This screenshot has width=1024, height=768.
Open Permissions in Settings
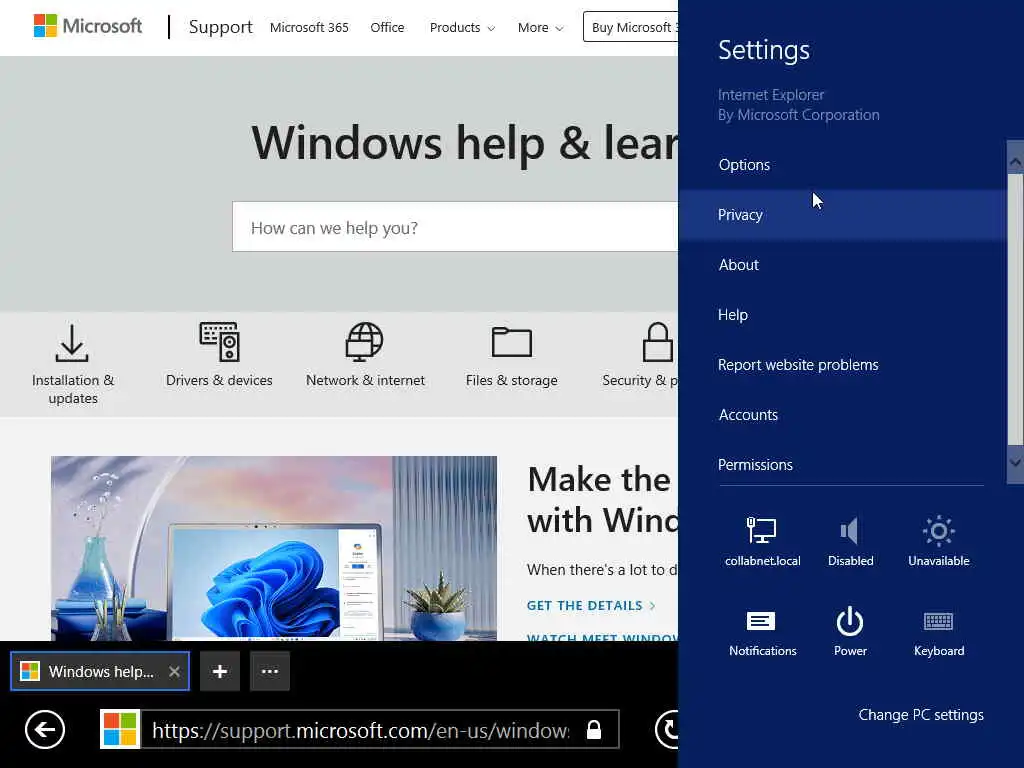click(842, 464)
